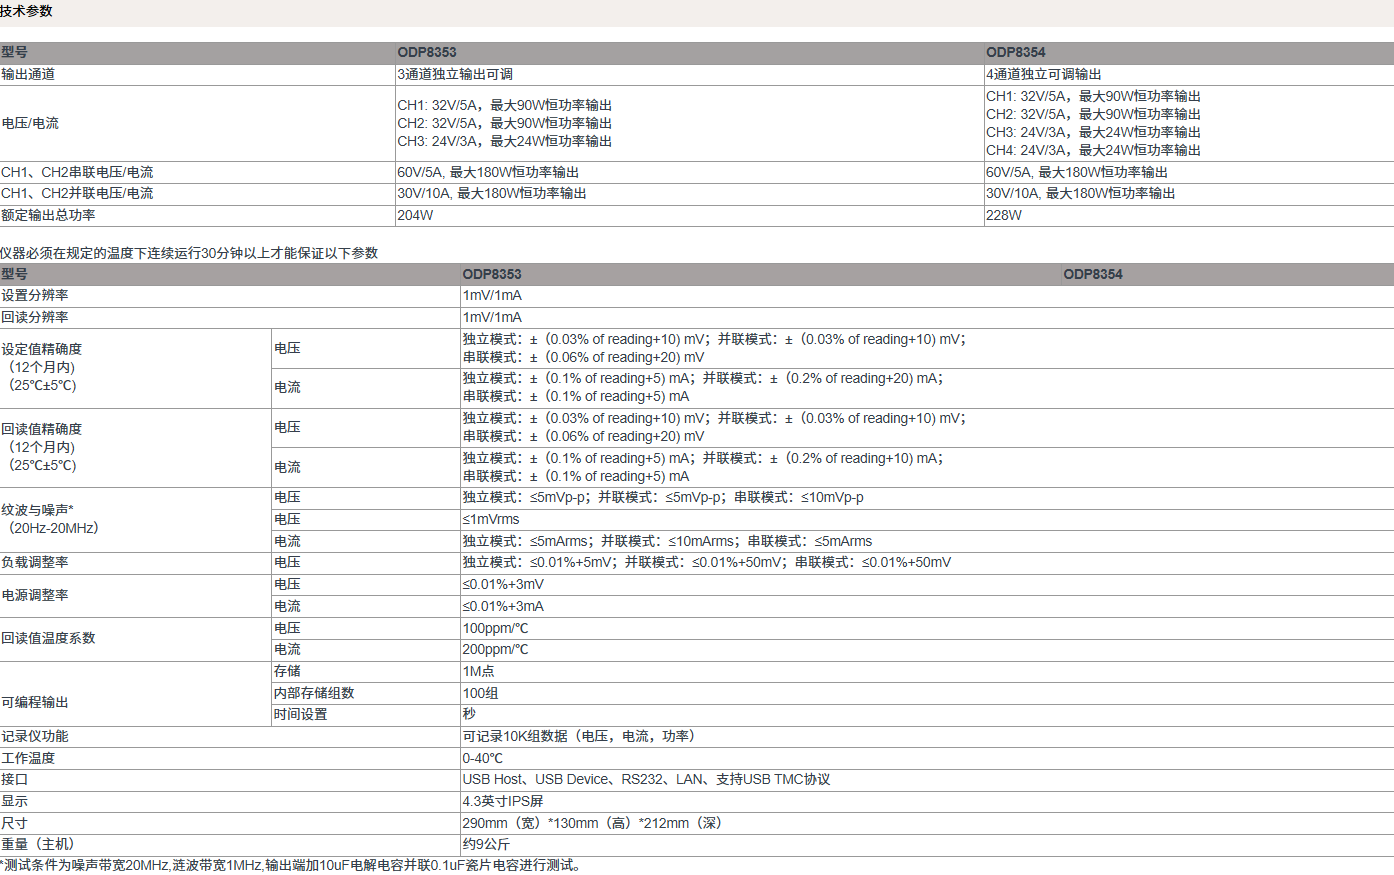
Task: Click the 100ppm/℃ value
Action: (495, 628)
